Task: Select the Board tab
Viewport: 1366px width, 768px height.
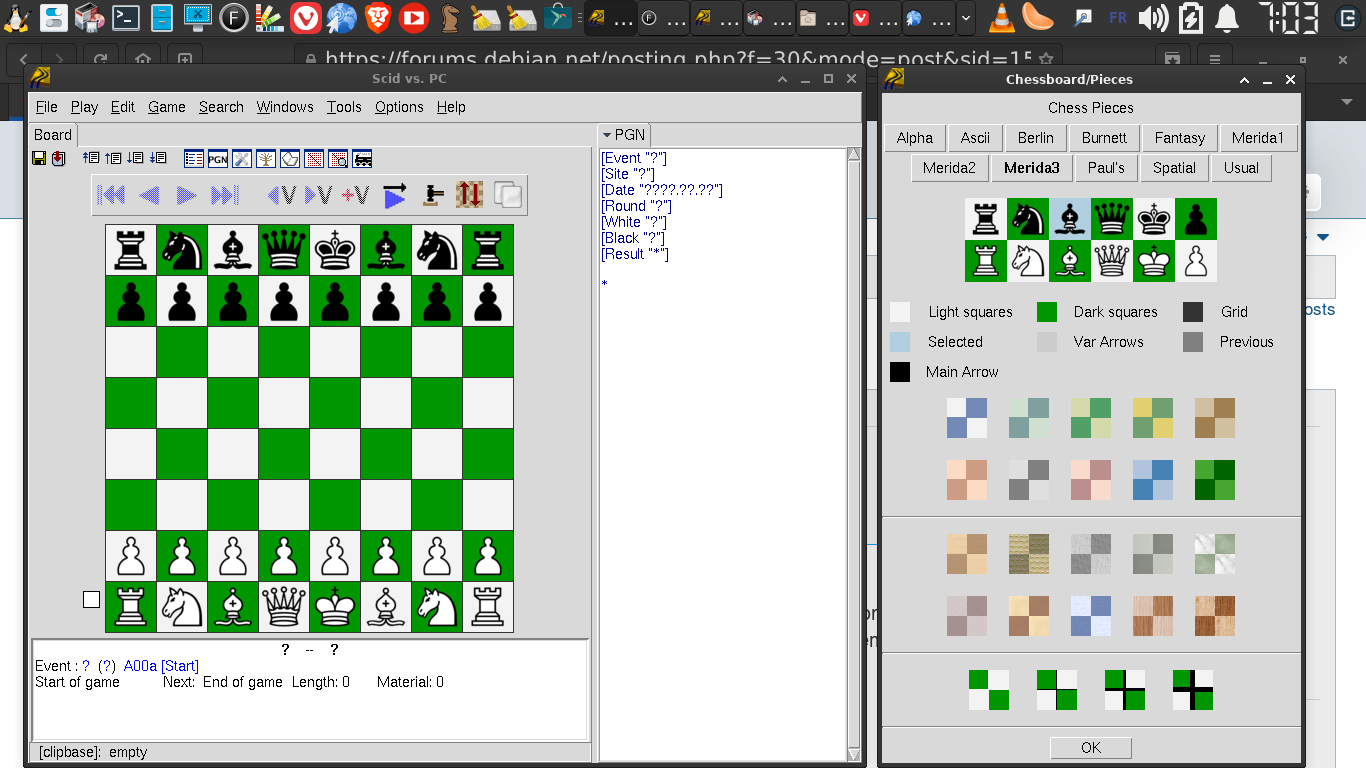Action: coord(53,135)
